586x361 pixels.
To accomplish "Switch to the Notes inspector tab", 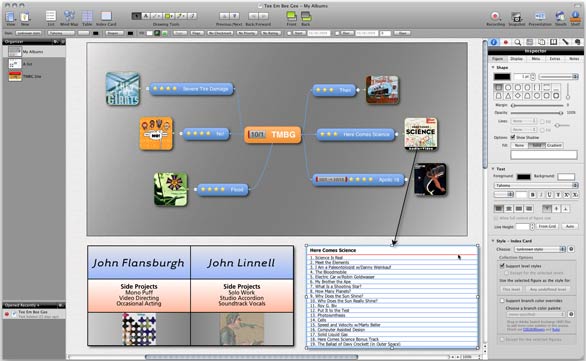I will 574,59.
